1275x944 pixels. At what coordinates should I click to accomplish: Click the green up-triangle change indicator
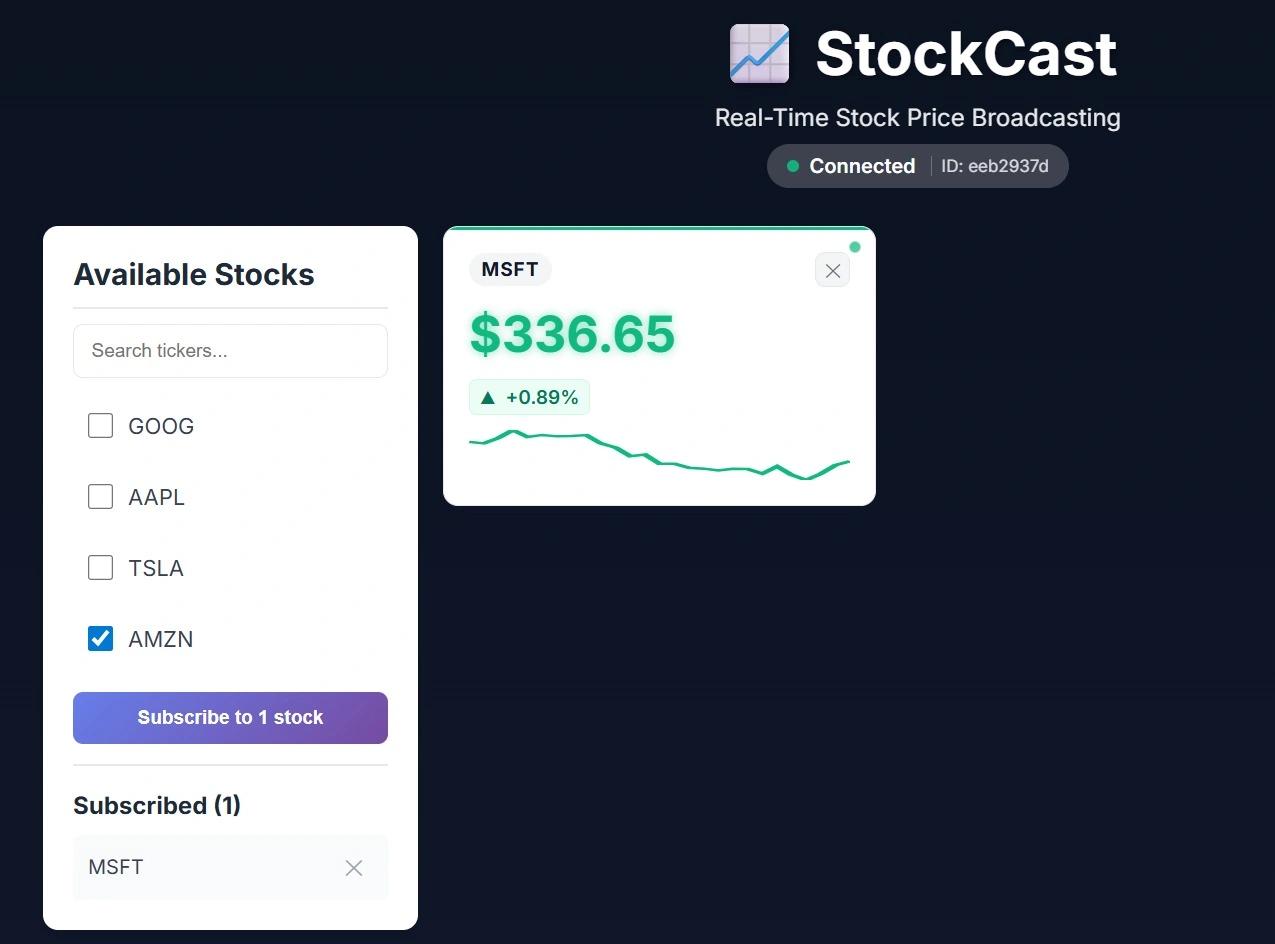[488, 398]
